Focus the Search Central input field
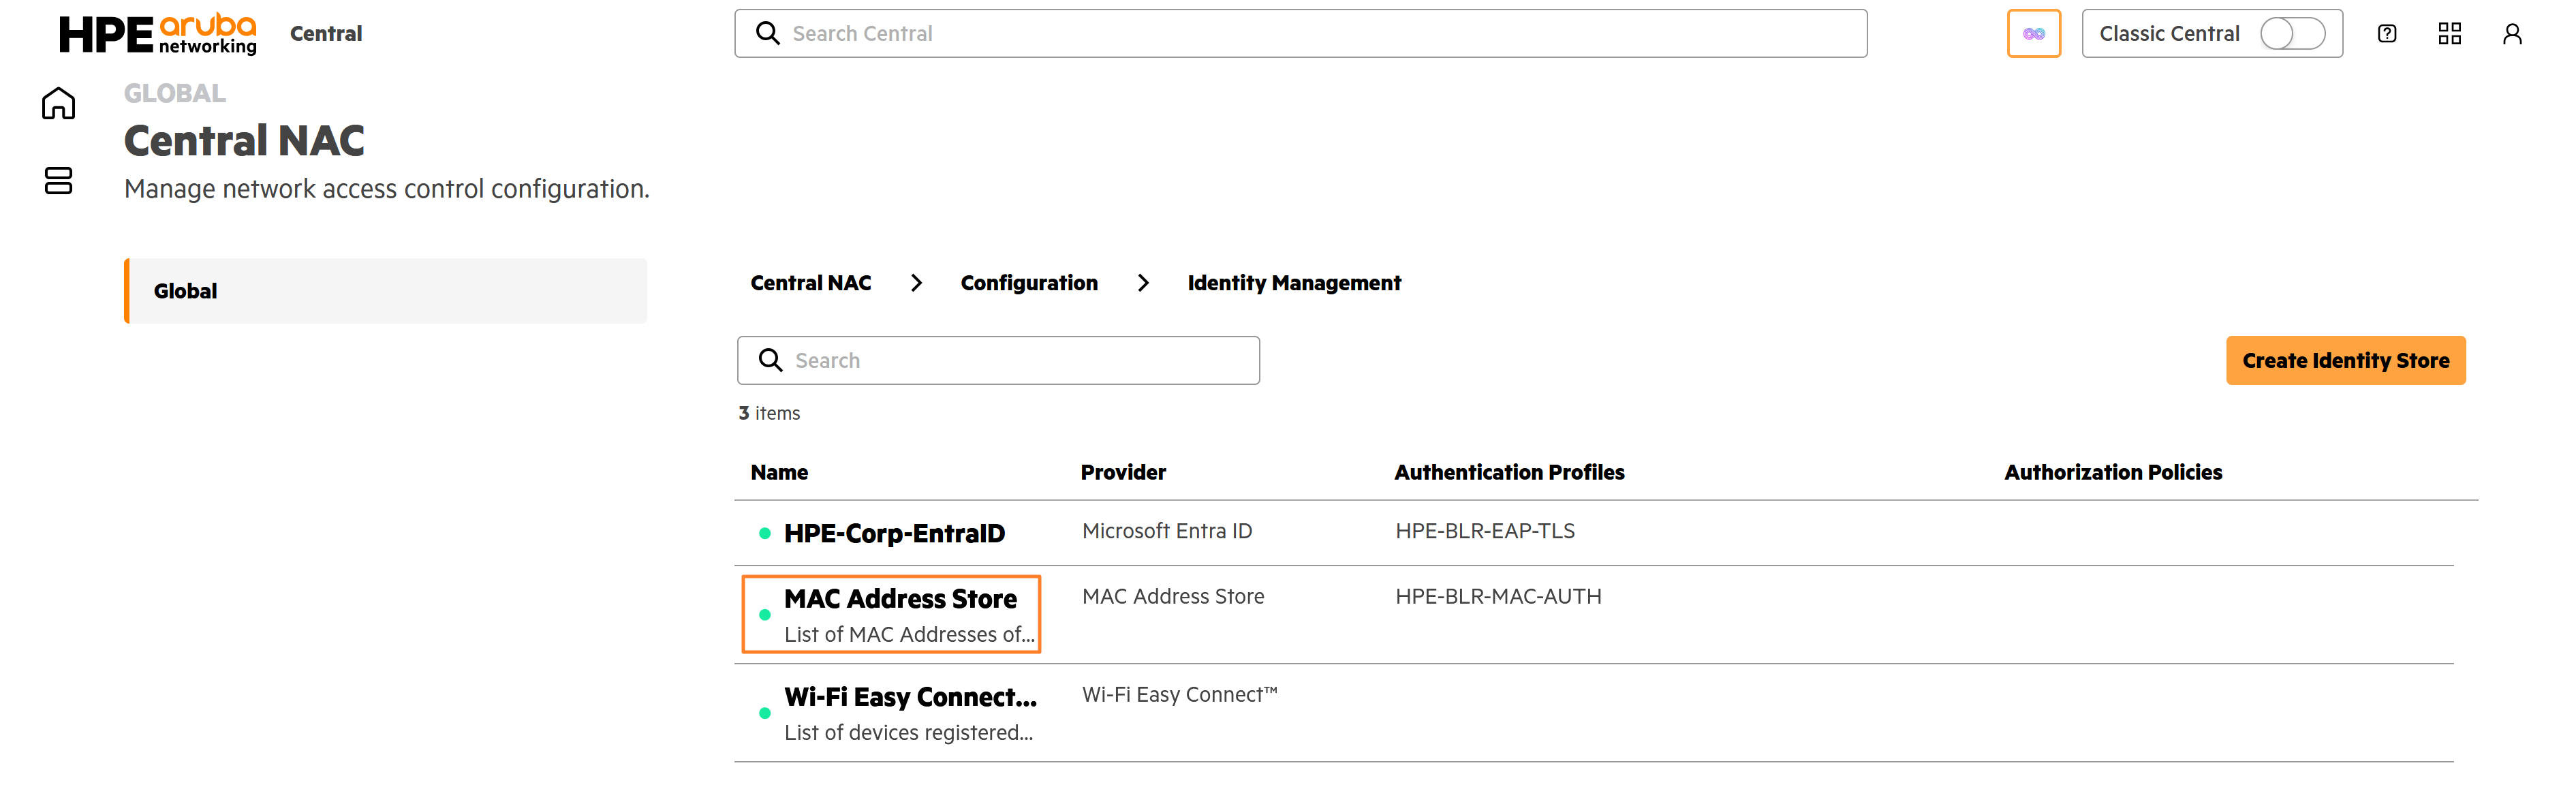 click(1300, 34)
